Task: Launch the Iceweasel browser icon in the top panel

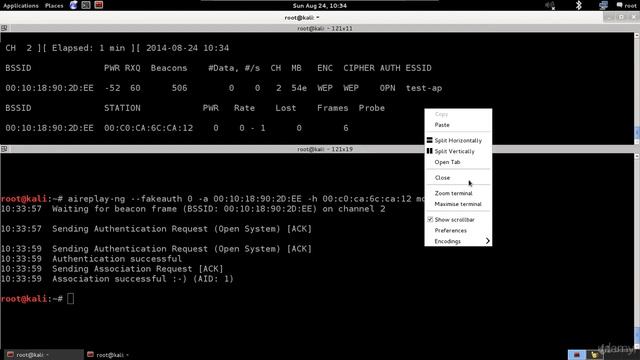Action: 73,5
